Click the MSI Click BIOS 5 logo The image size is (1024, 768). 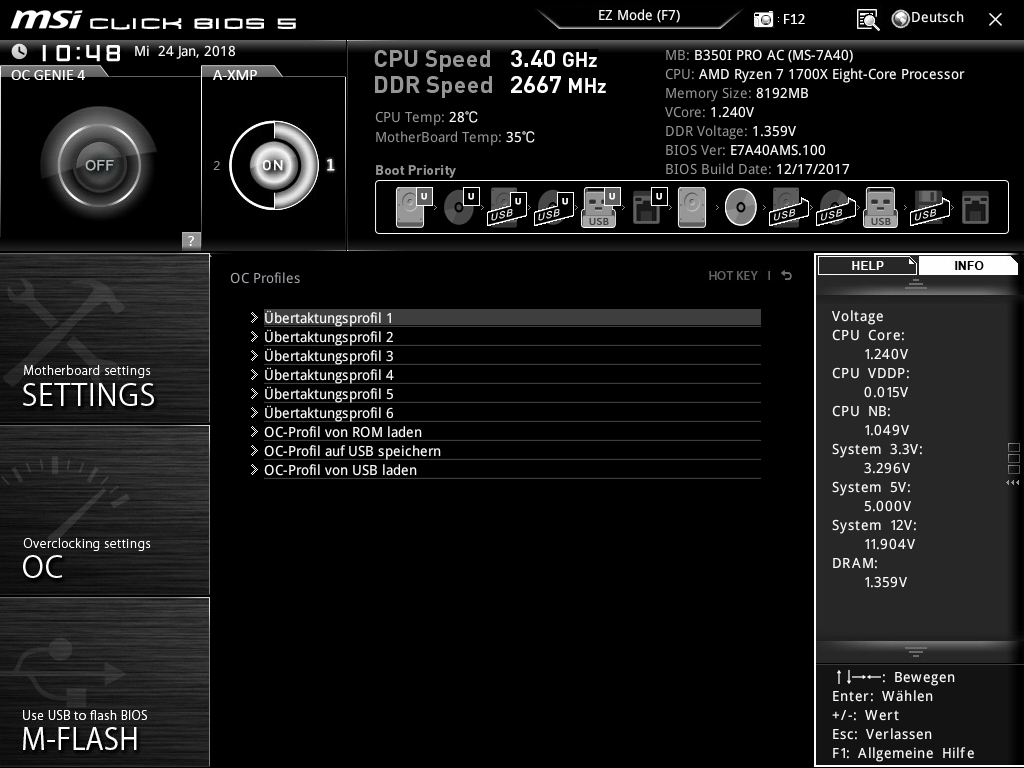click(154, 20)
